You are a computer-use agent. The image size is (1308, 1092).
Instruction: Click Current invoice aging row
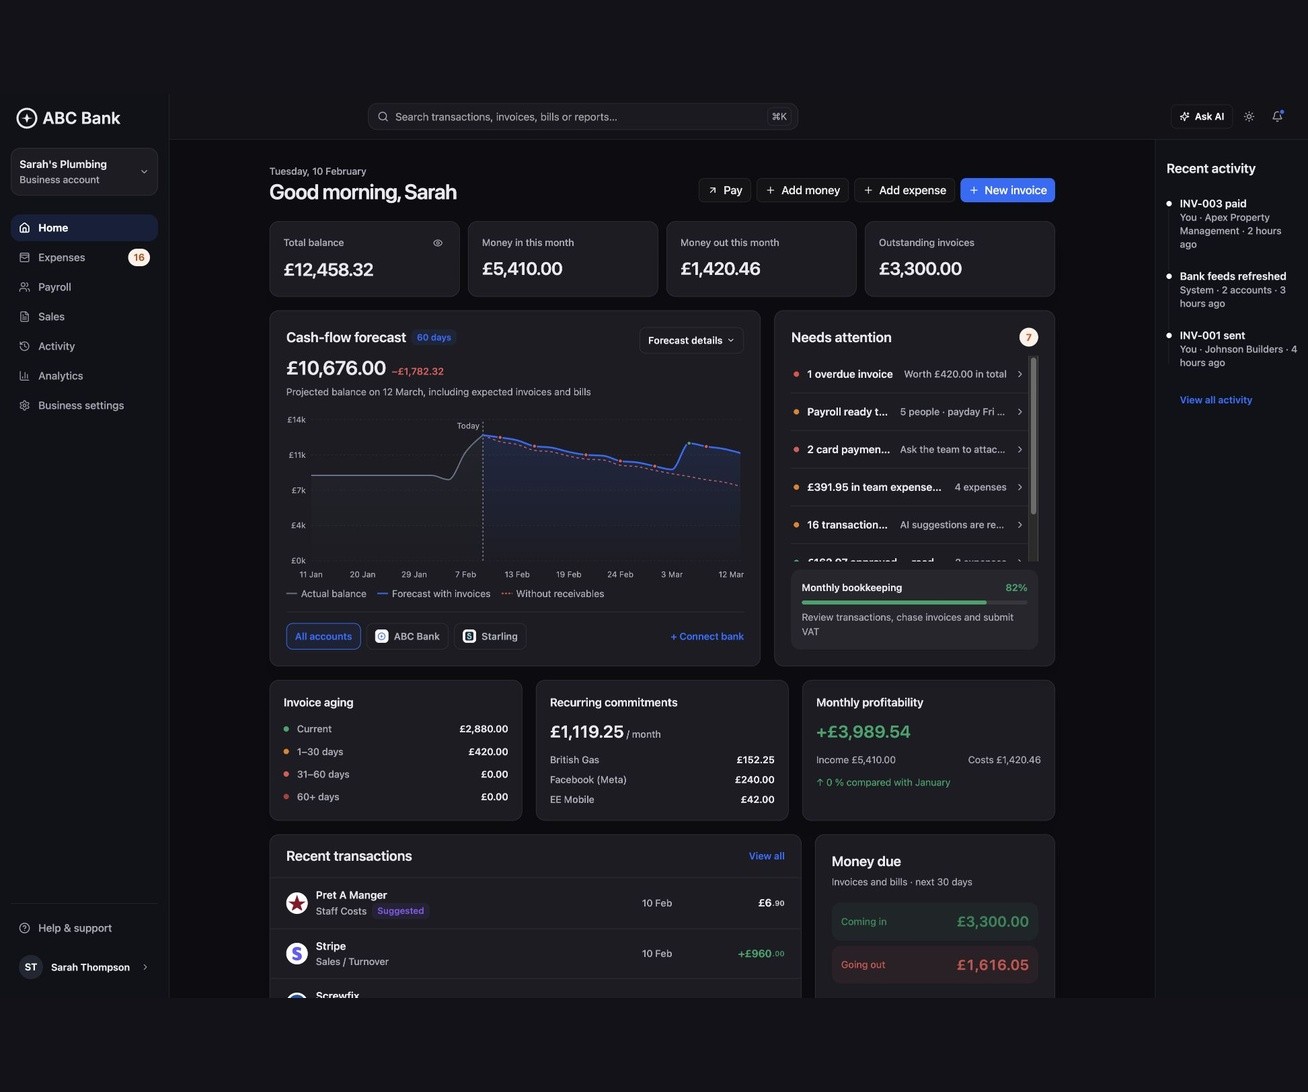tap(396, 729)
